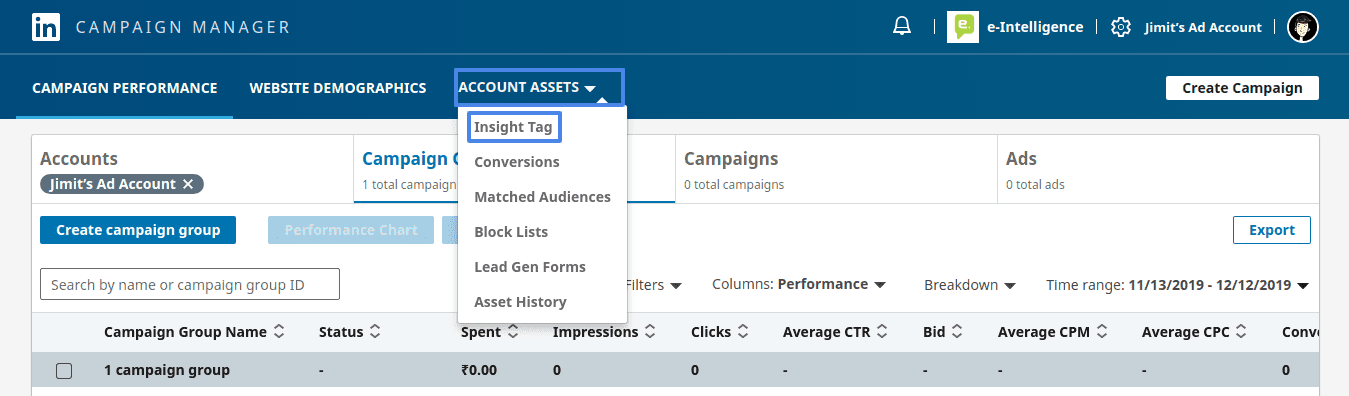Switch to Website Demographics tab

point(338,88)
